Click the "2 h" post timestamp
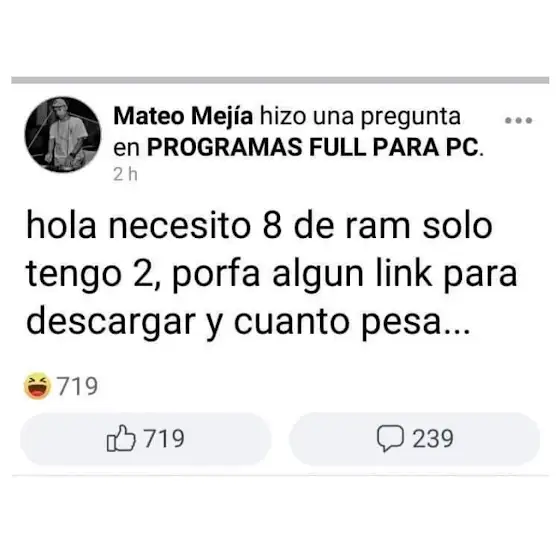Viewport: 560px width, 560px height. pyautogui.click(x=125, y=175)
